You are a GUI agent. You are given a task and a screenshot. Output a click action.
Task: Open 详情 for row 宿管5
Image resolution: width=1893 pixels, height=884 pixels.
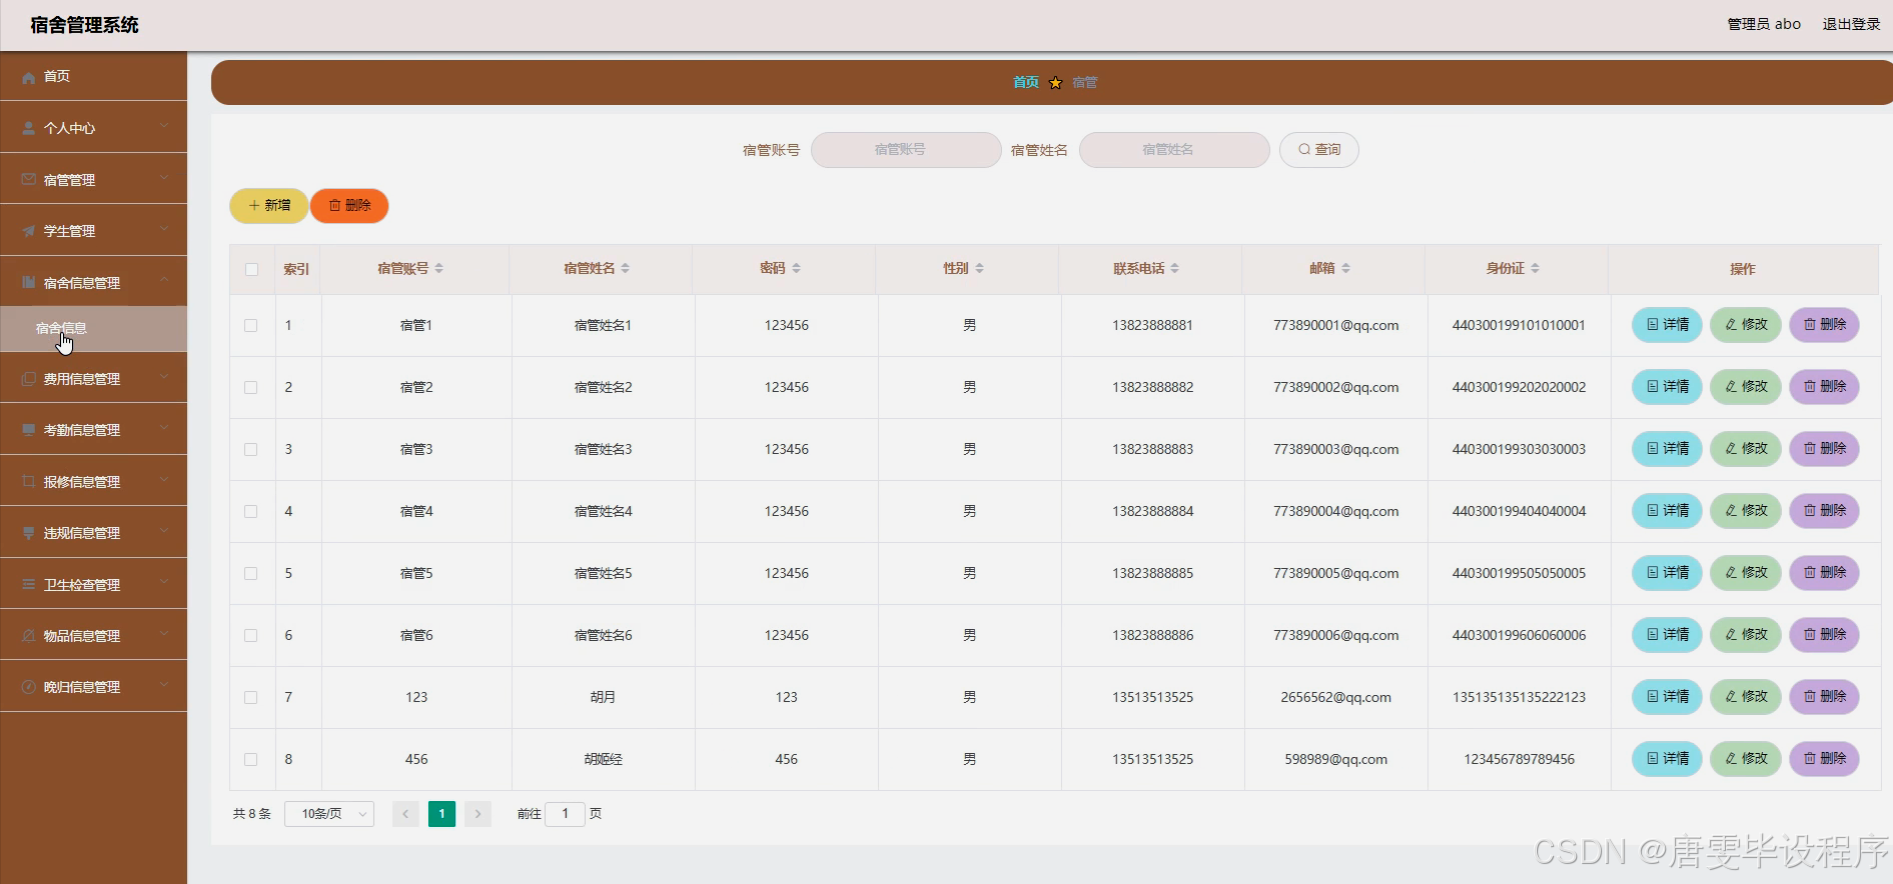[x=1667, y=573]
